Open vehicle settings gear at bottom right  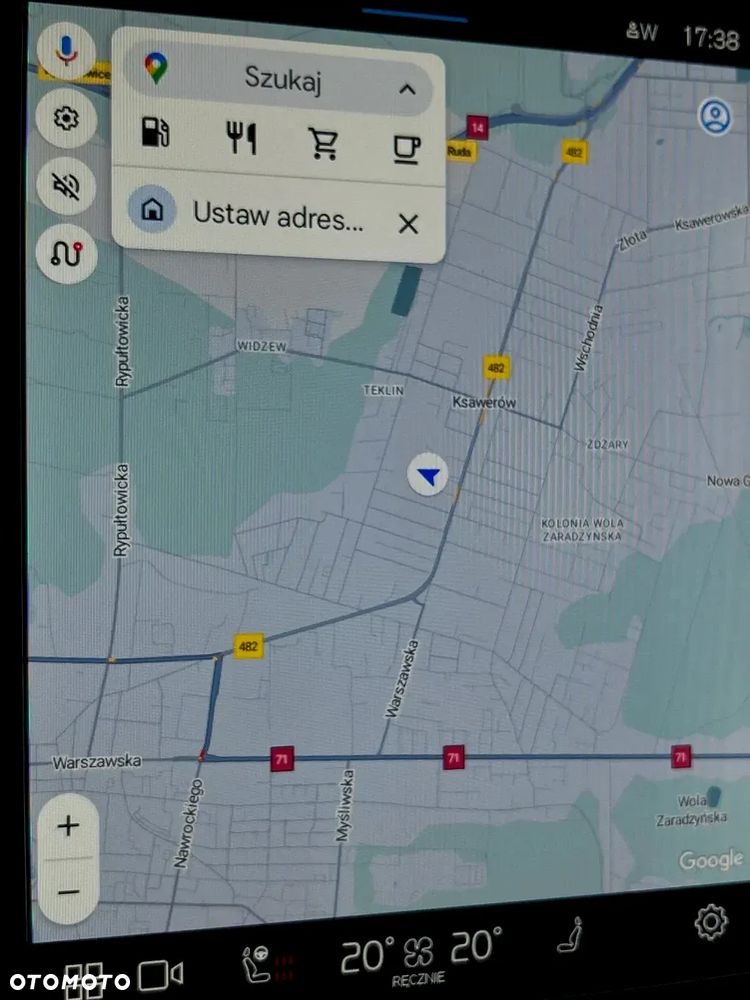710,922
